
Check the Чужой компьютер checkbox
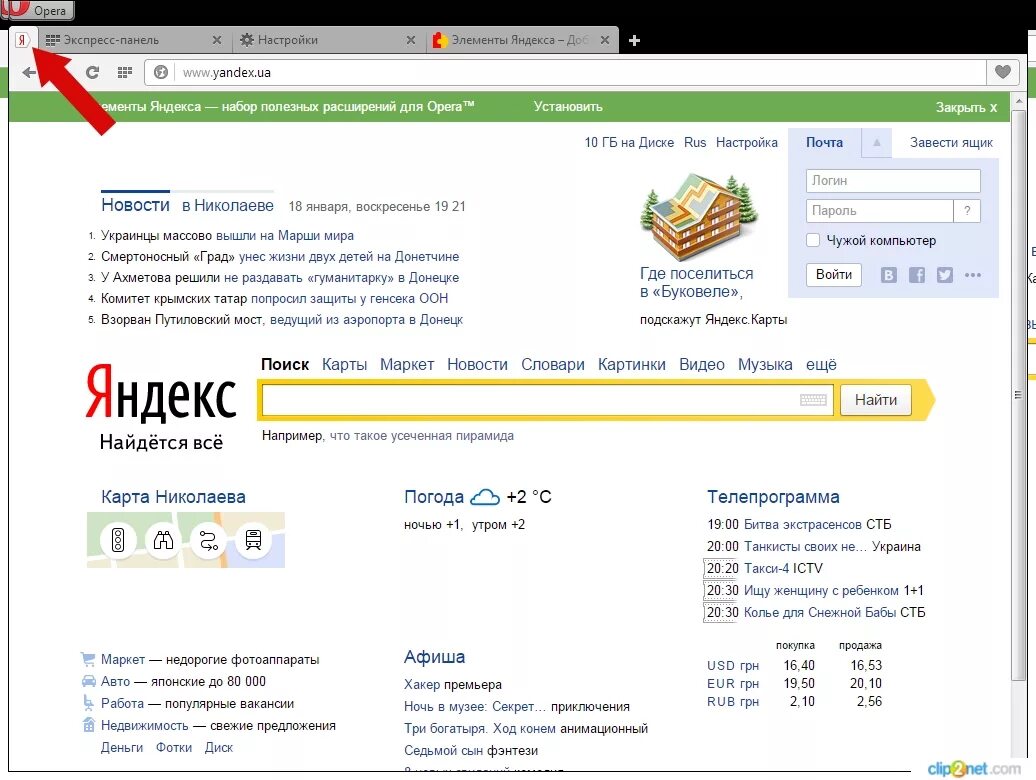(813, 240)
